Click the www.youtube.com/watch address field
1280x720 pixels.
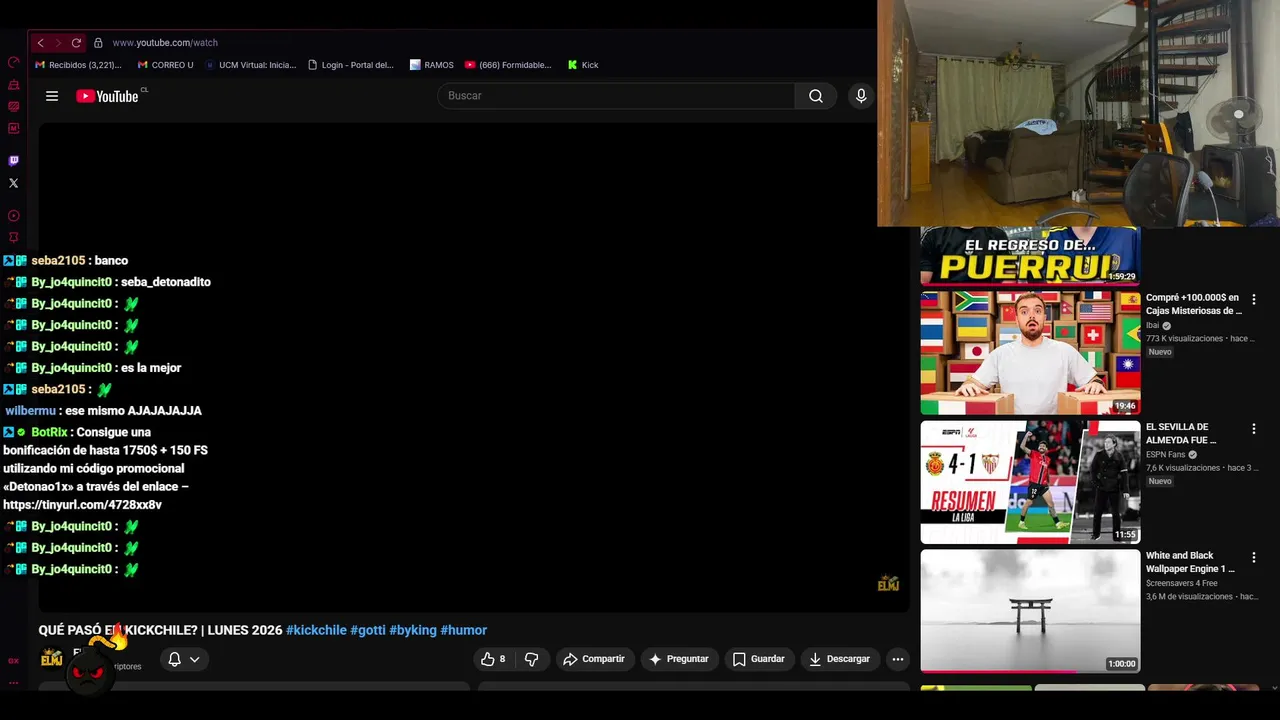(165, 43)
